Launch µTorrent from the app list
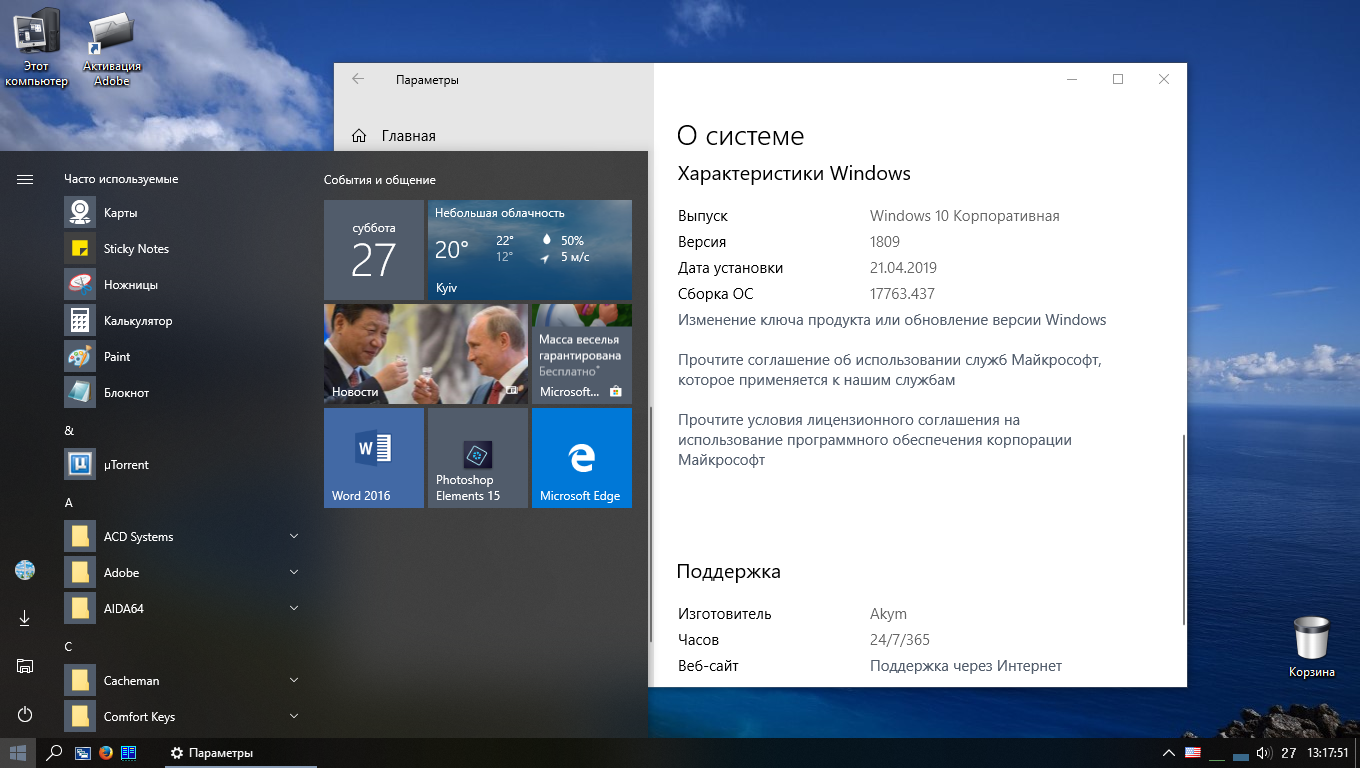 (x=182, y=465)
